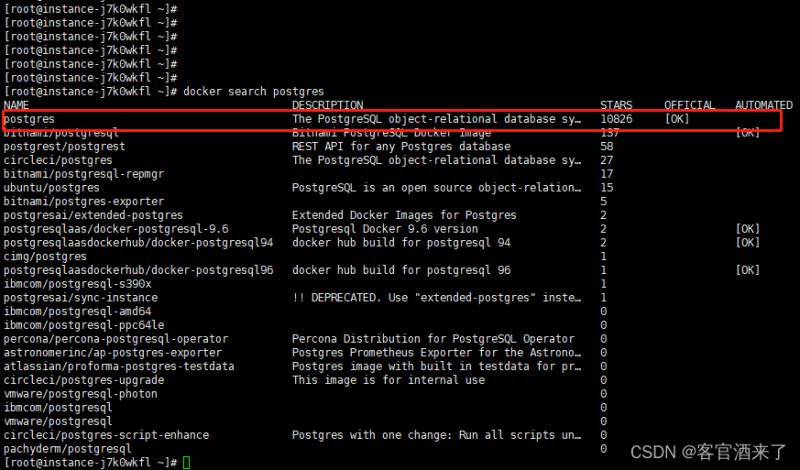Select 'circleci/postgres' image name

(58, 161)
